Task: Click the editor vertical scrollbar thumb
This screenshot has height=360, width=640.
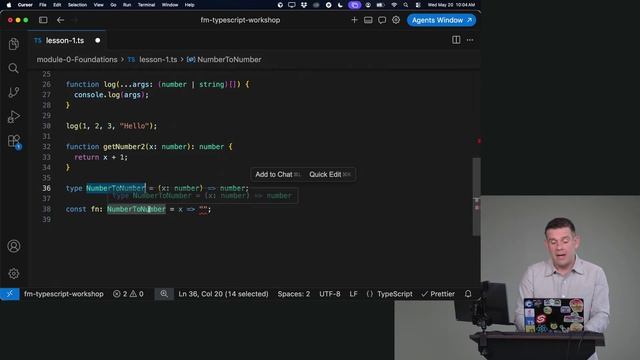Action: [476, 196]
